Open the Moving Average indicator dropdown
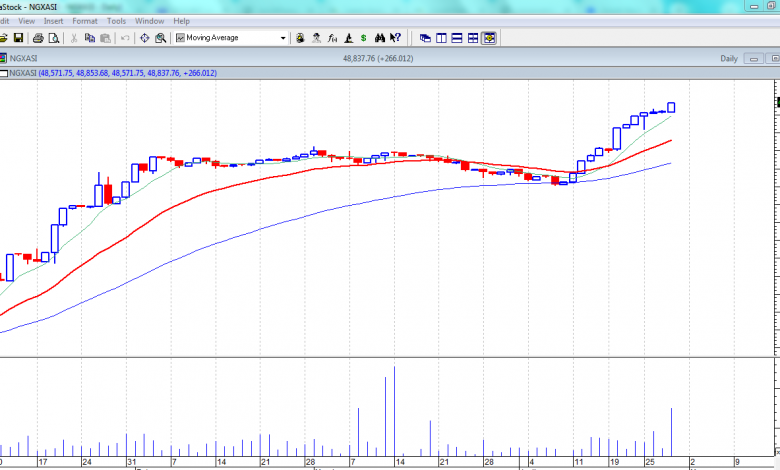780x470 pixels. pyautogui.click(x=283, y=38)
